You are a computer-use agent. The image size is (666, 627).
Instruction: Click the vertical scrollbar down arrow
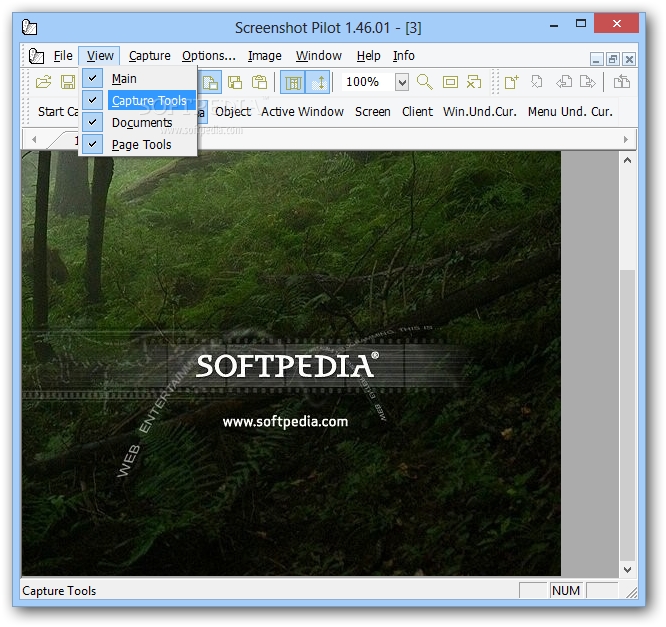click(x=627, y=569)
